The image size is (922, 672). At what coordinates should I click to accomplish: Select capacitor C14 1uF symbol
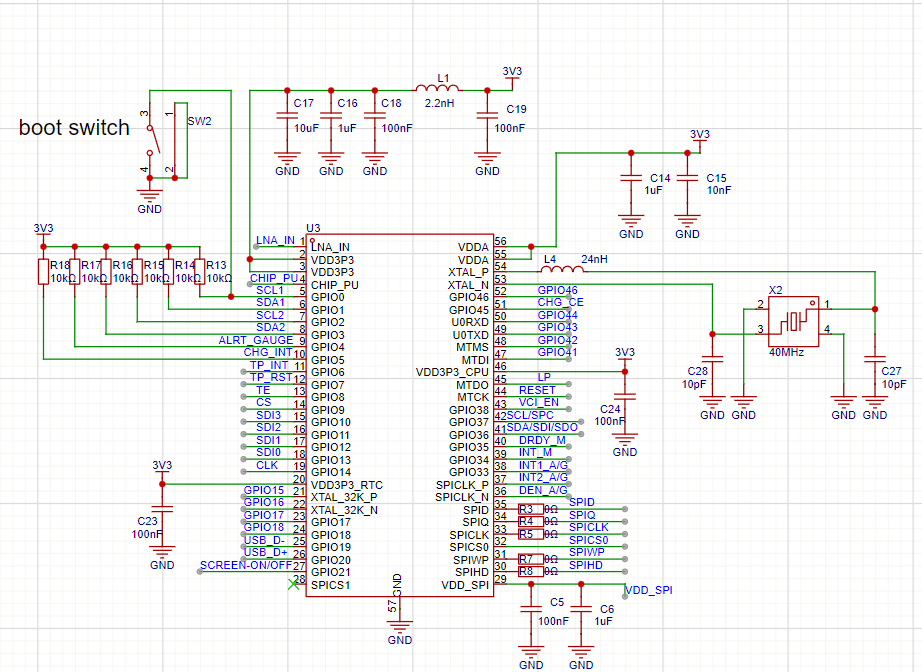[x=631, y=178]
